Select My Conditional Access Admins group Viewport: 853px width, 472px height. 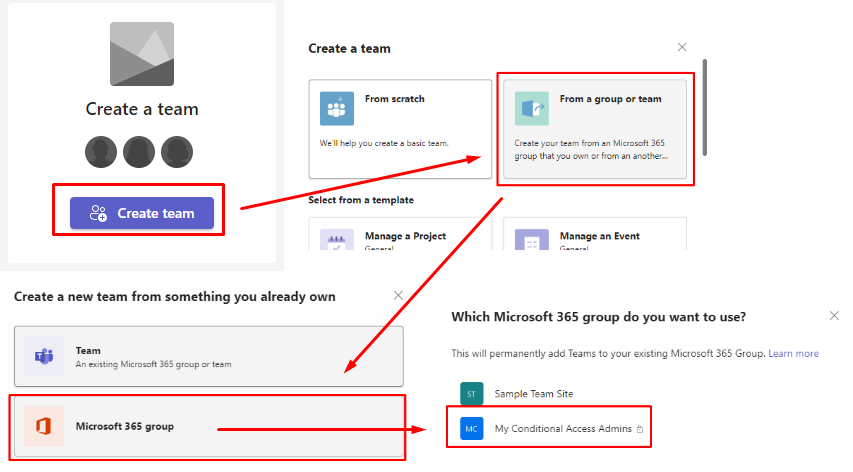point(563,429)
